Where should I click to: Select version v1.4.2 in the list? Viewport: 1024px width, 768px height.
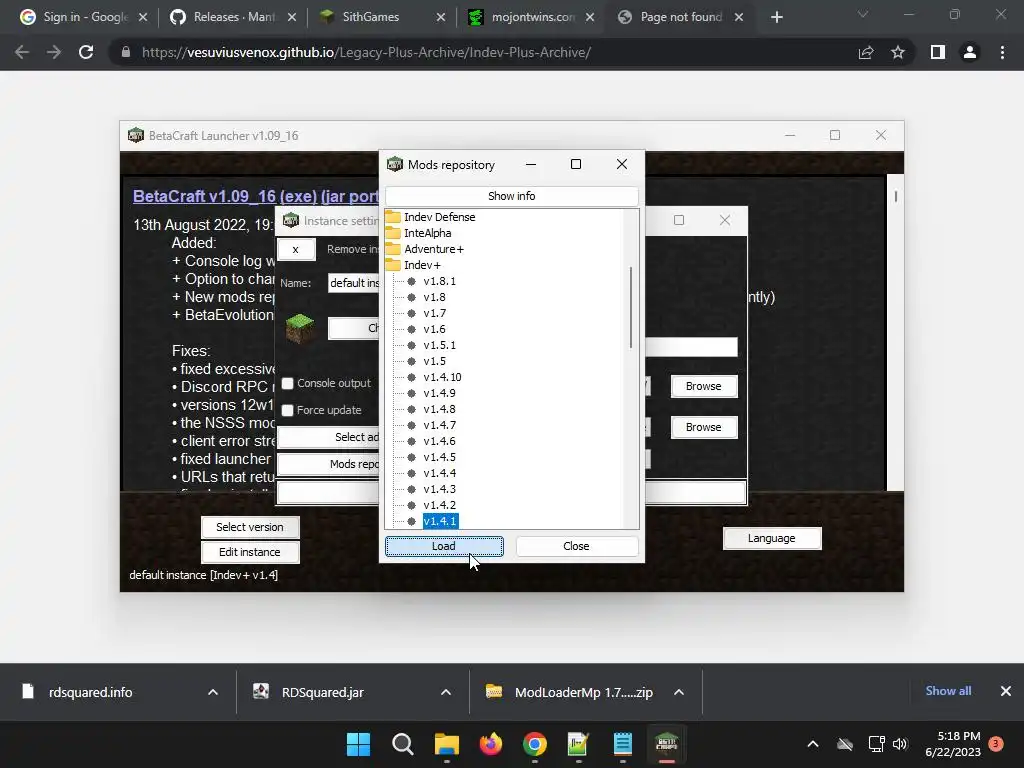(x=439, y=505)
